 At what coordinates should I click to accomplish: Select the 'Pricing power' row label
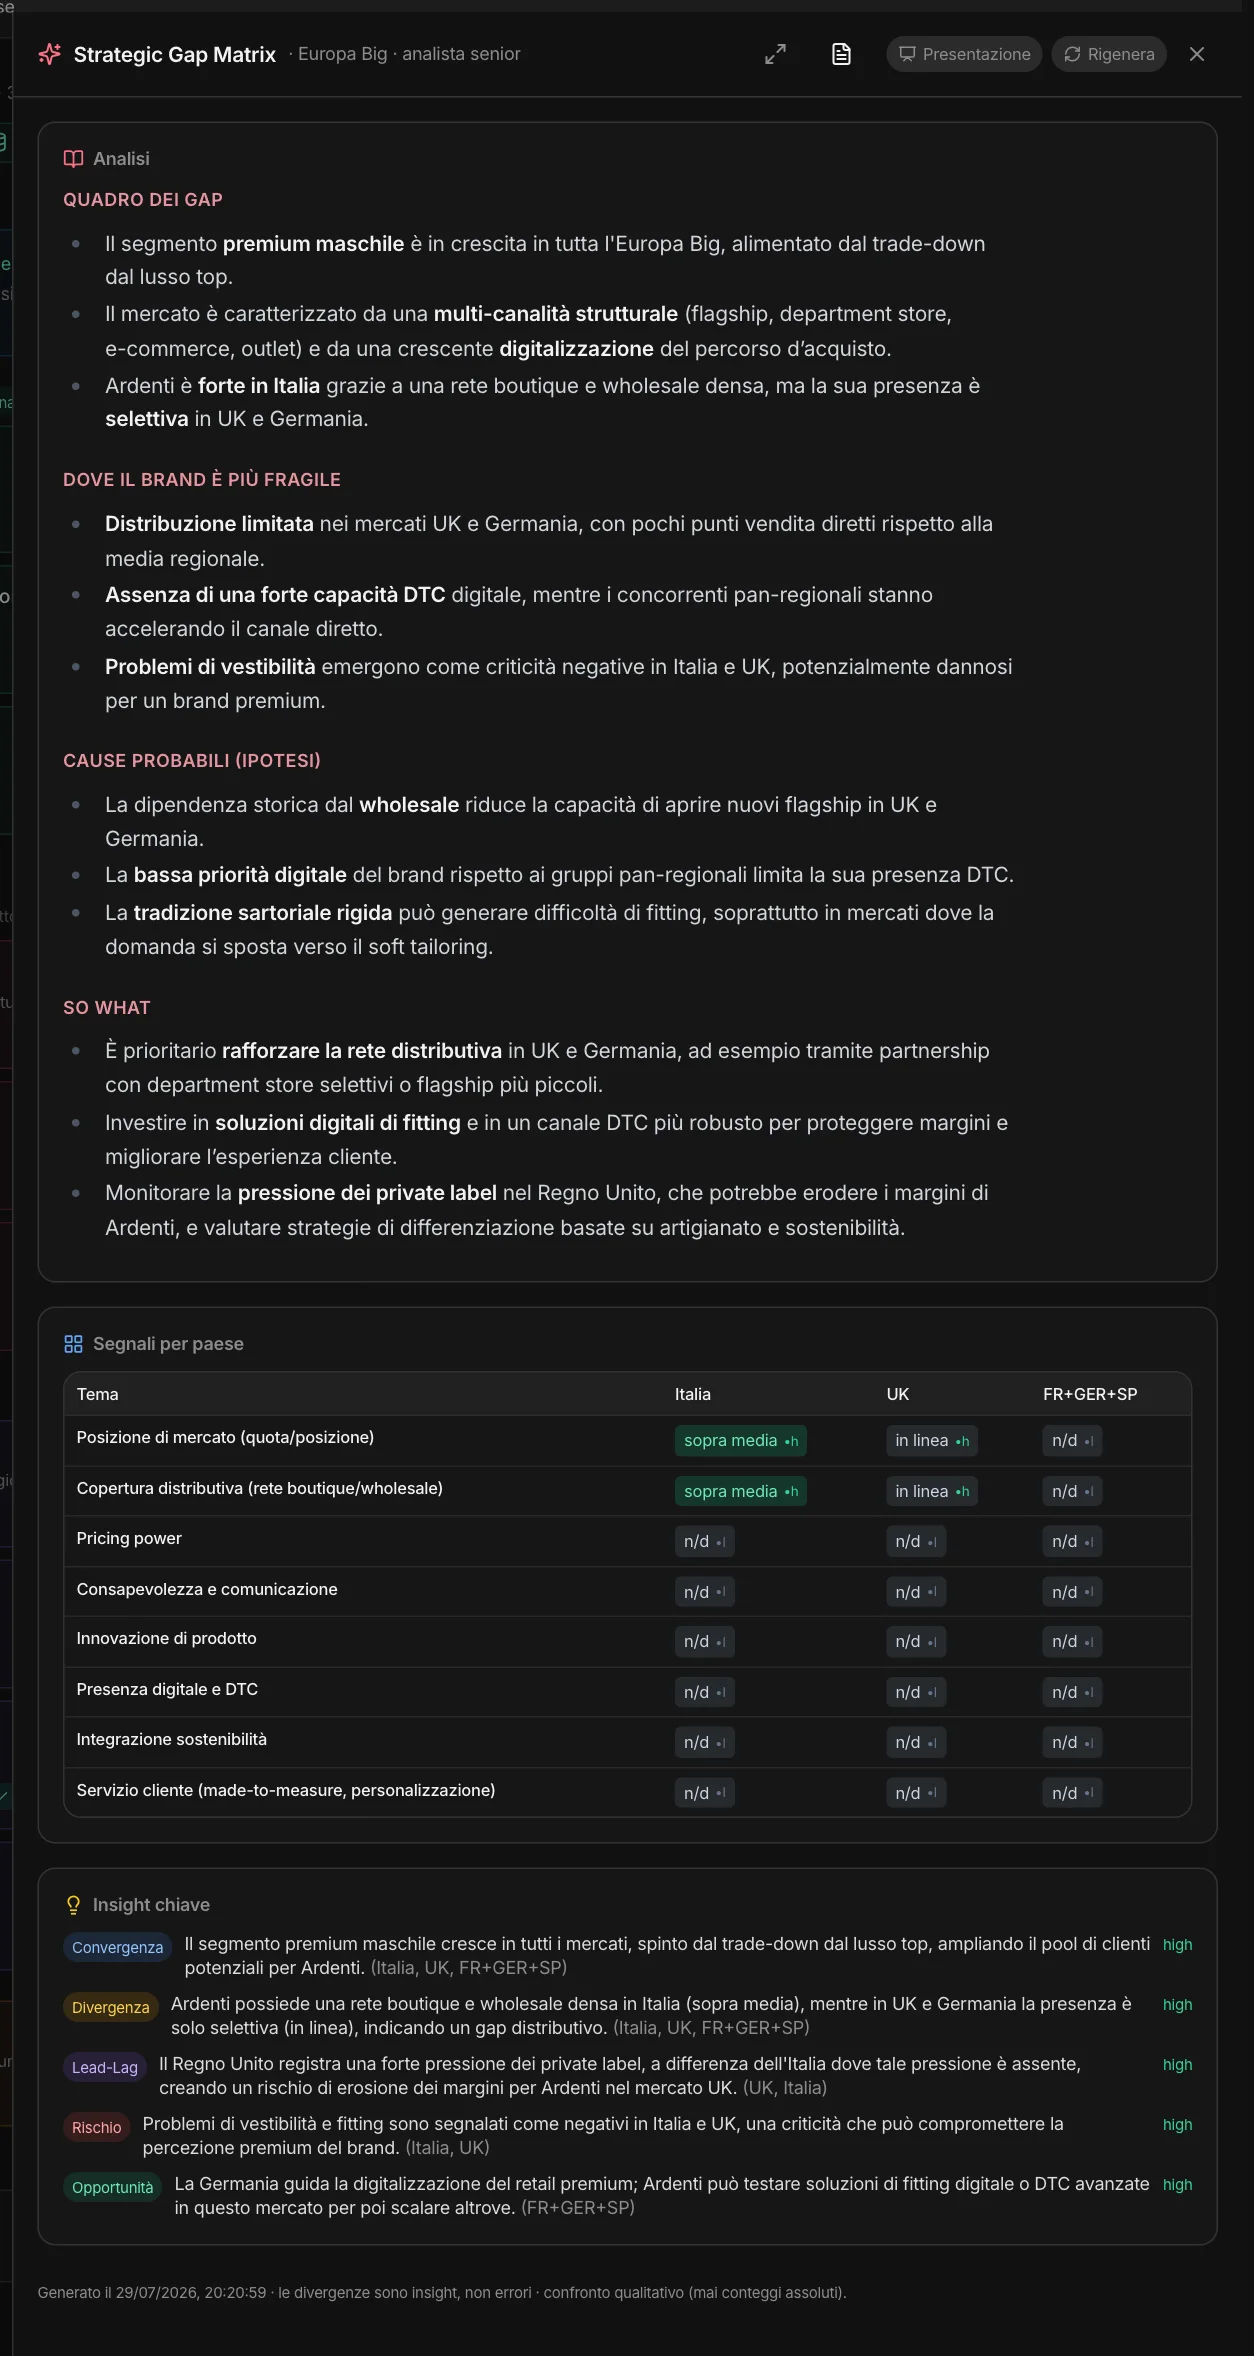[x=129, y=1538]
